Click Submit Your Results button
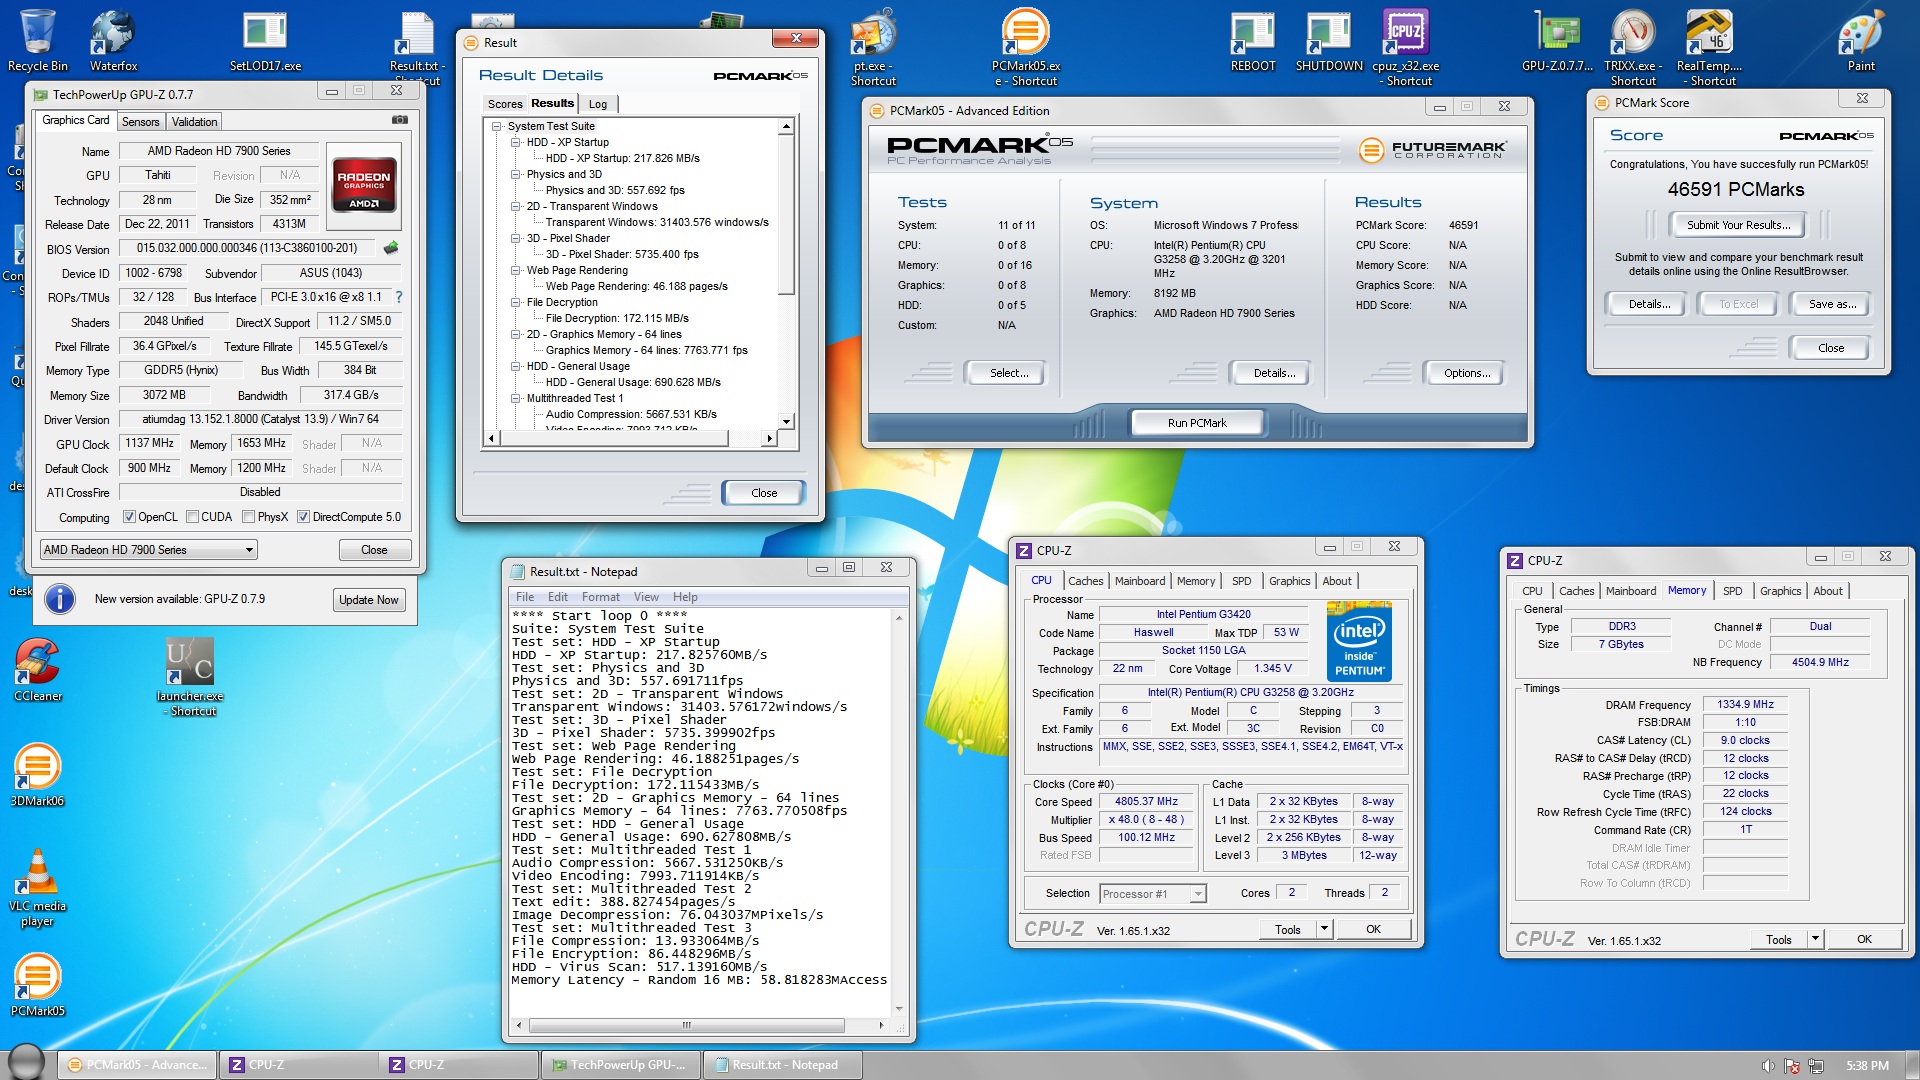This screenshot has width=1920, height=1080. [x=1738, y=225]
